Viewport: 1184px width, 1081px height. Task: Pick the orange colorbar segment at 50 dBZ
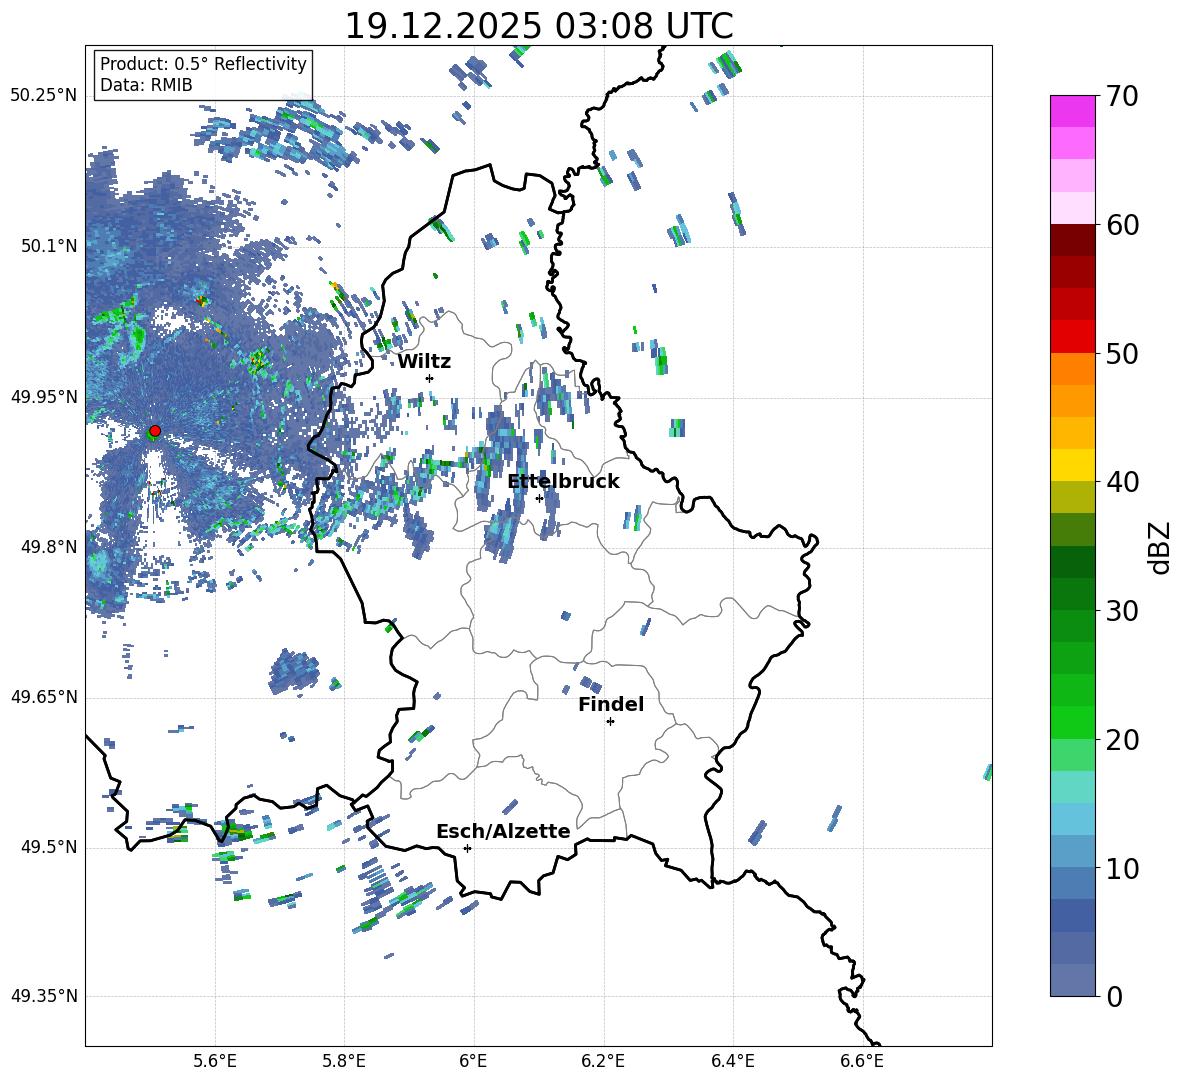point(1073,368)
